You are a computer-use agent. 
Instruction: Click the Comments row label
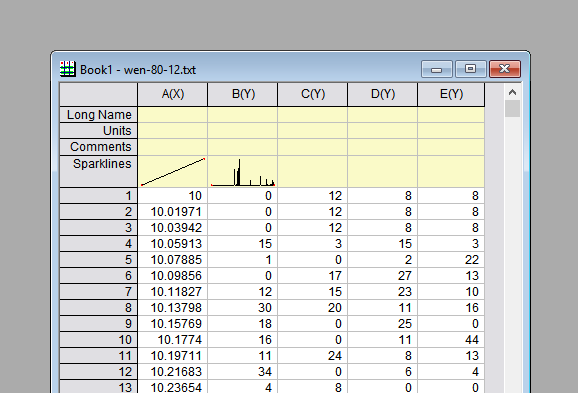pos(98,147)
